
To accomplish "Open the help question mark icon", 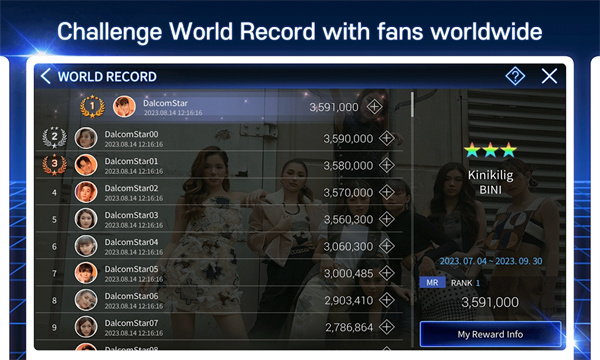I will point(515,76).
